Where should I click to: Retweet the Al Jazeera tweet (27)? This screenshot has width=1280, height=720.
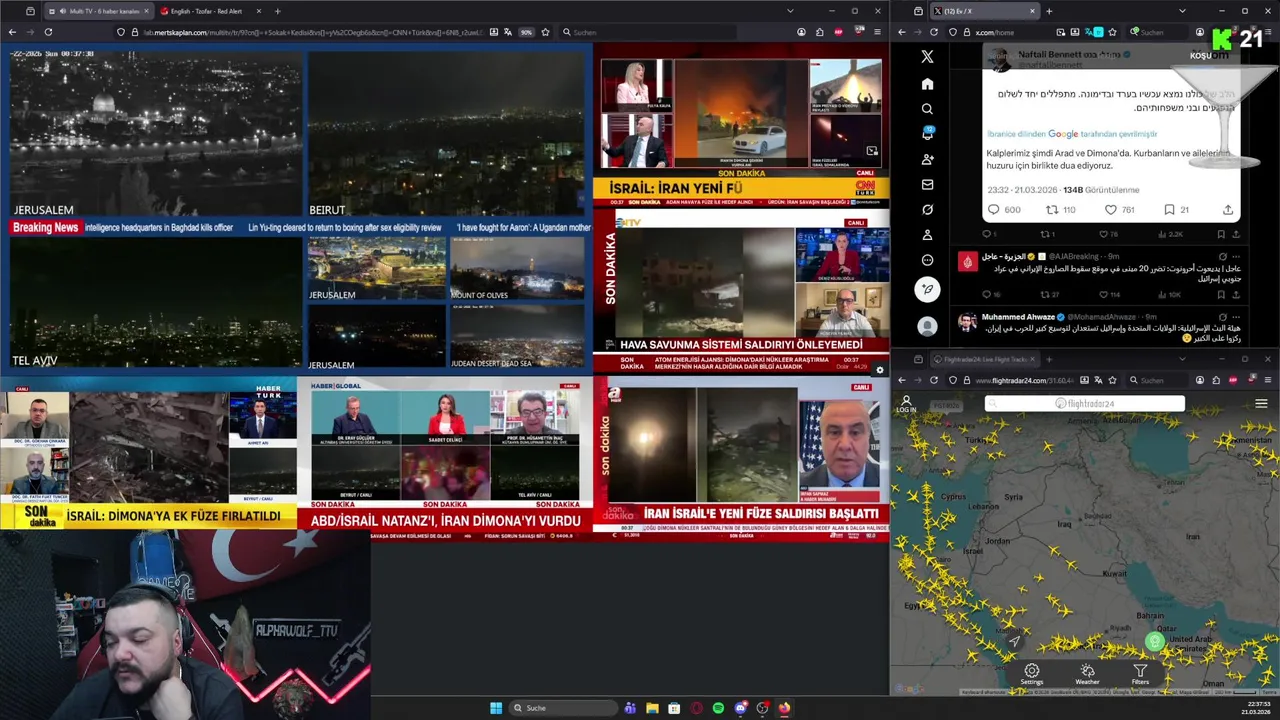click(x=1049, y=294)
